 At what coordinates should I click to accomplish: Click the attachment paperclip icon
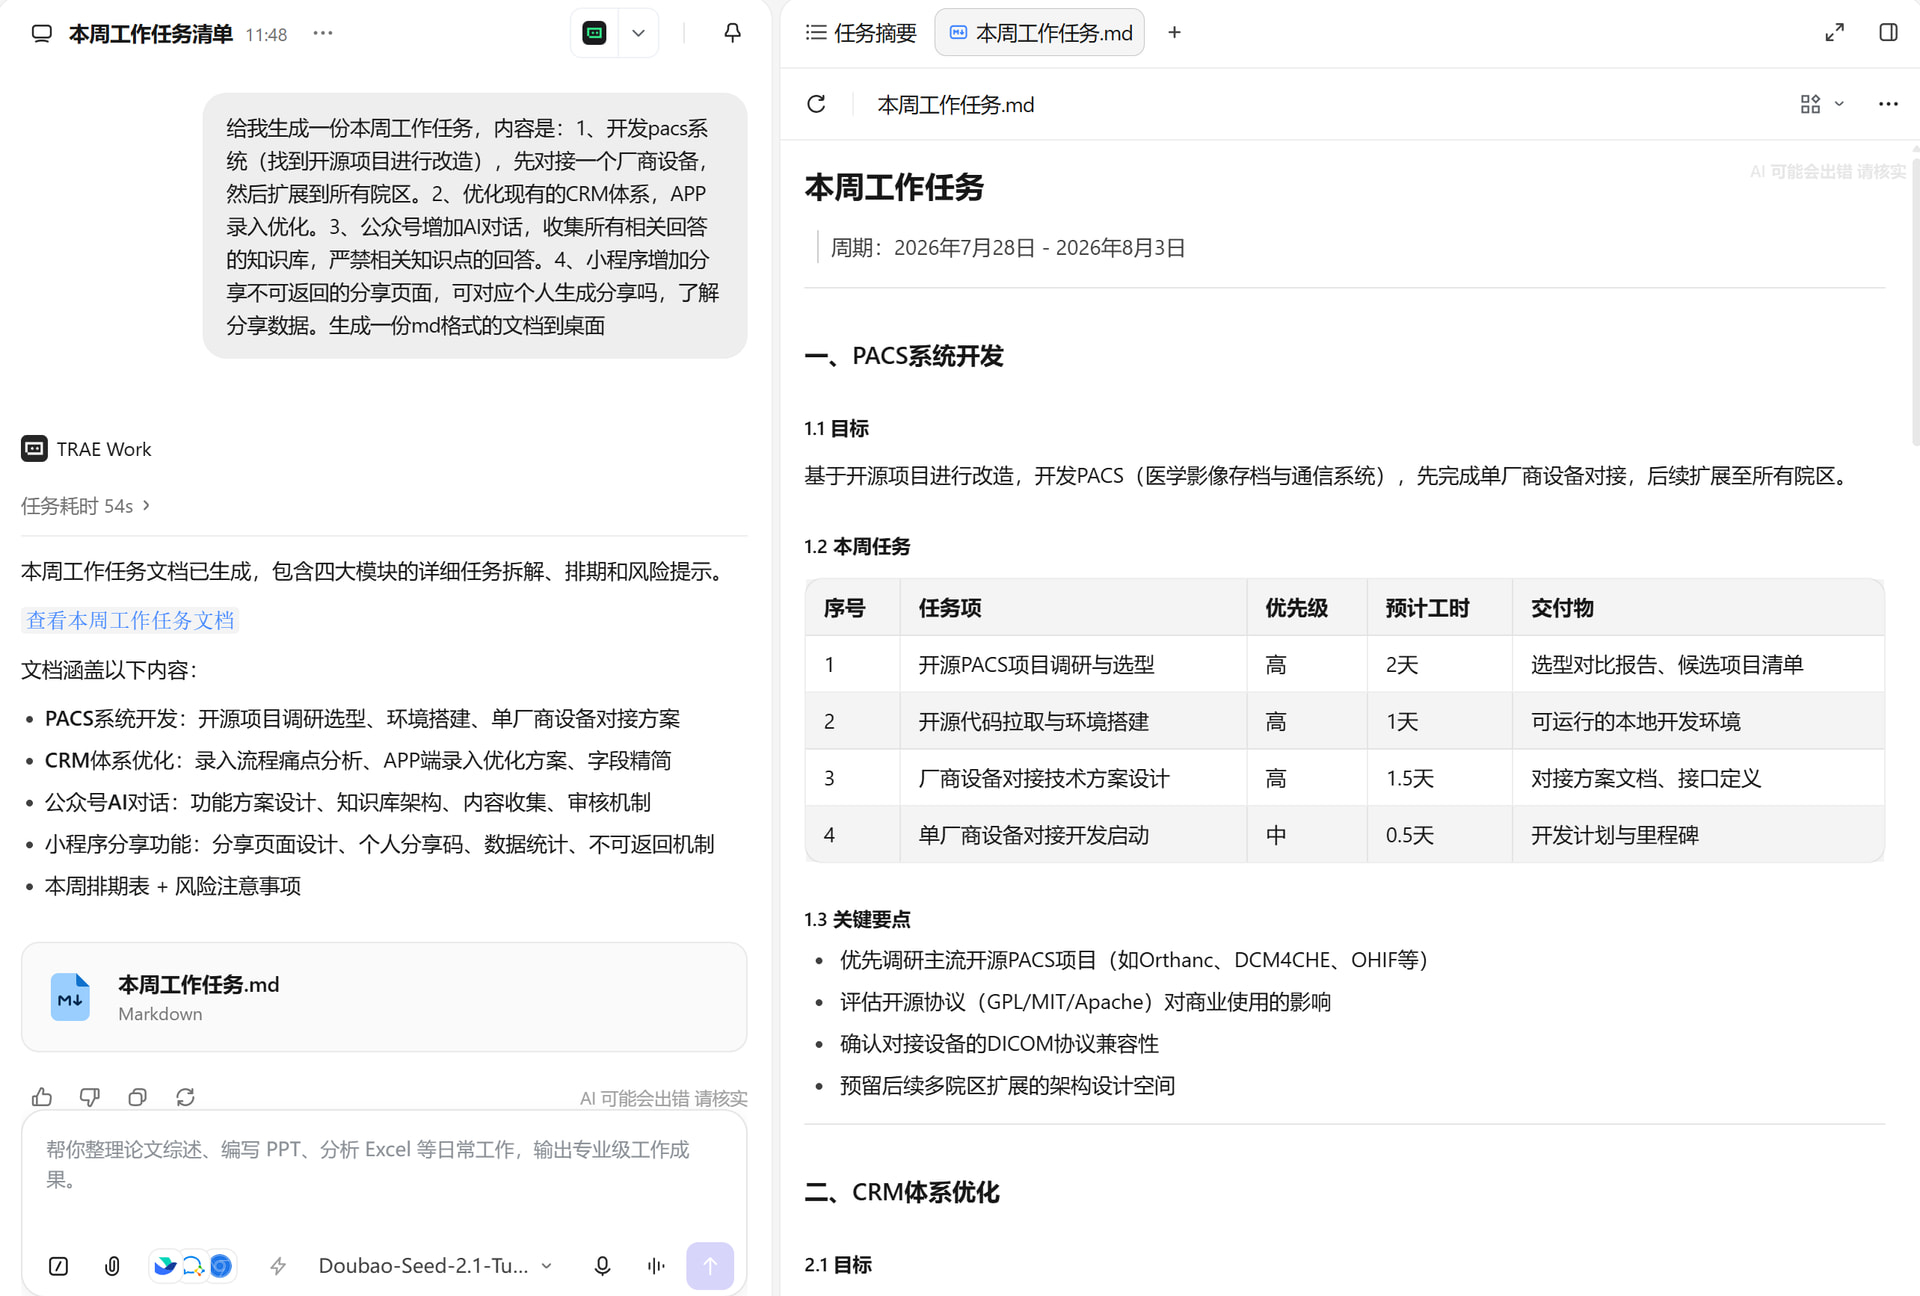[x=112, y=1266]
